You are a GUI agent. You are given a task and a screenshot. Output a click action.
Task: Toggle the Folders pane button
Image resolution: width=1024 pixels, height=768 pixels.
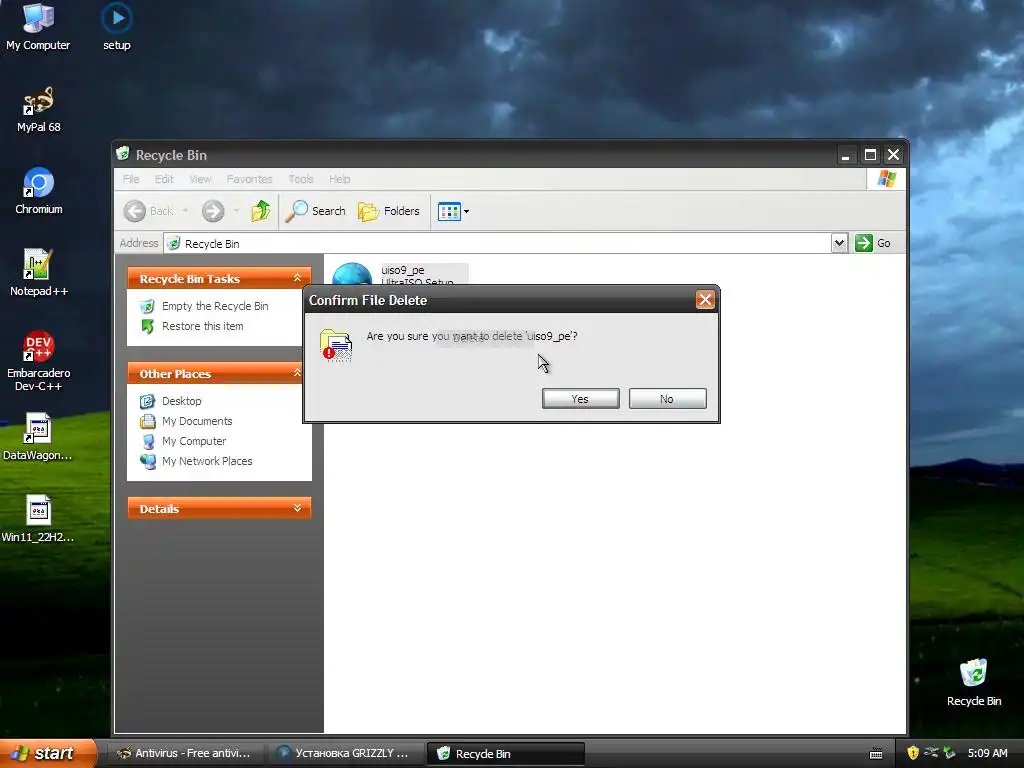click(x=389, y=211)
